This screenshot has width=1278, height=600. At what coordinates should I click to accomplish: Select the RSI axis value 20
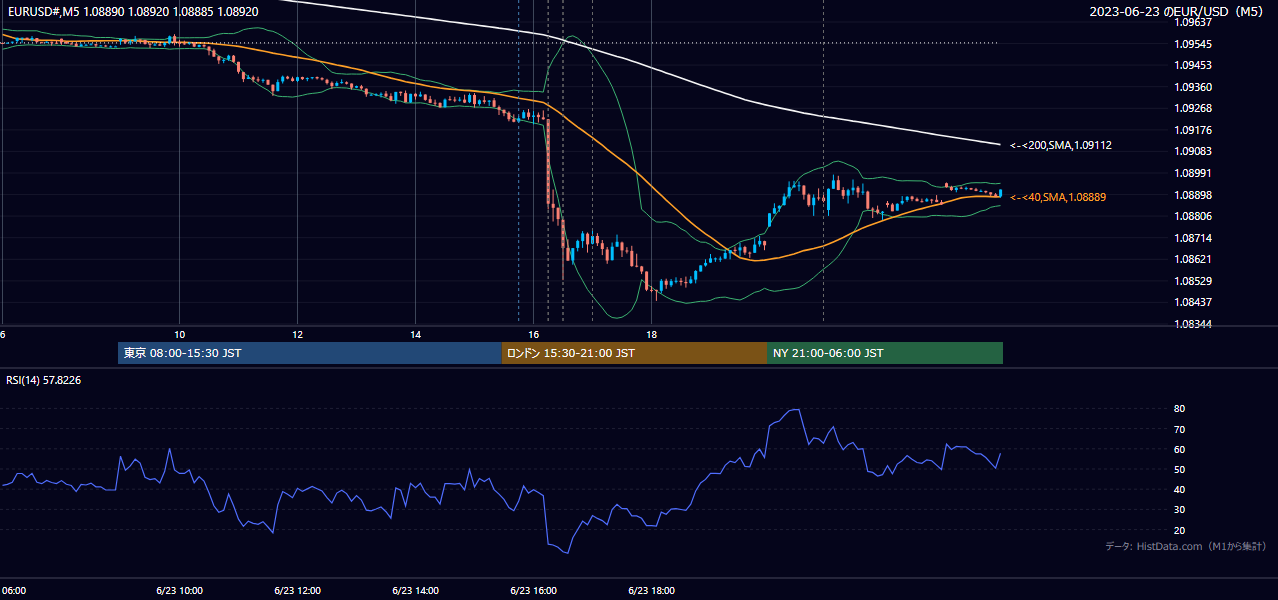1180,530
